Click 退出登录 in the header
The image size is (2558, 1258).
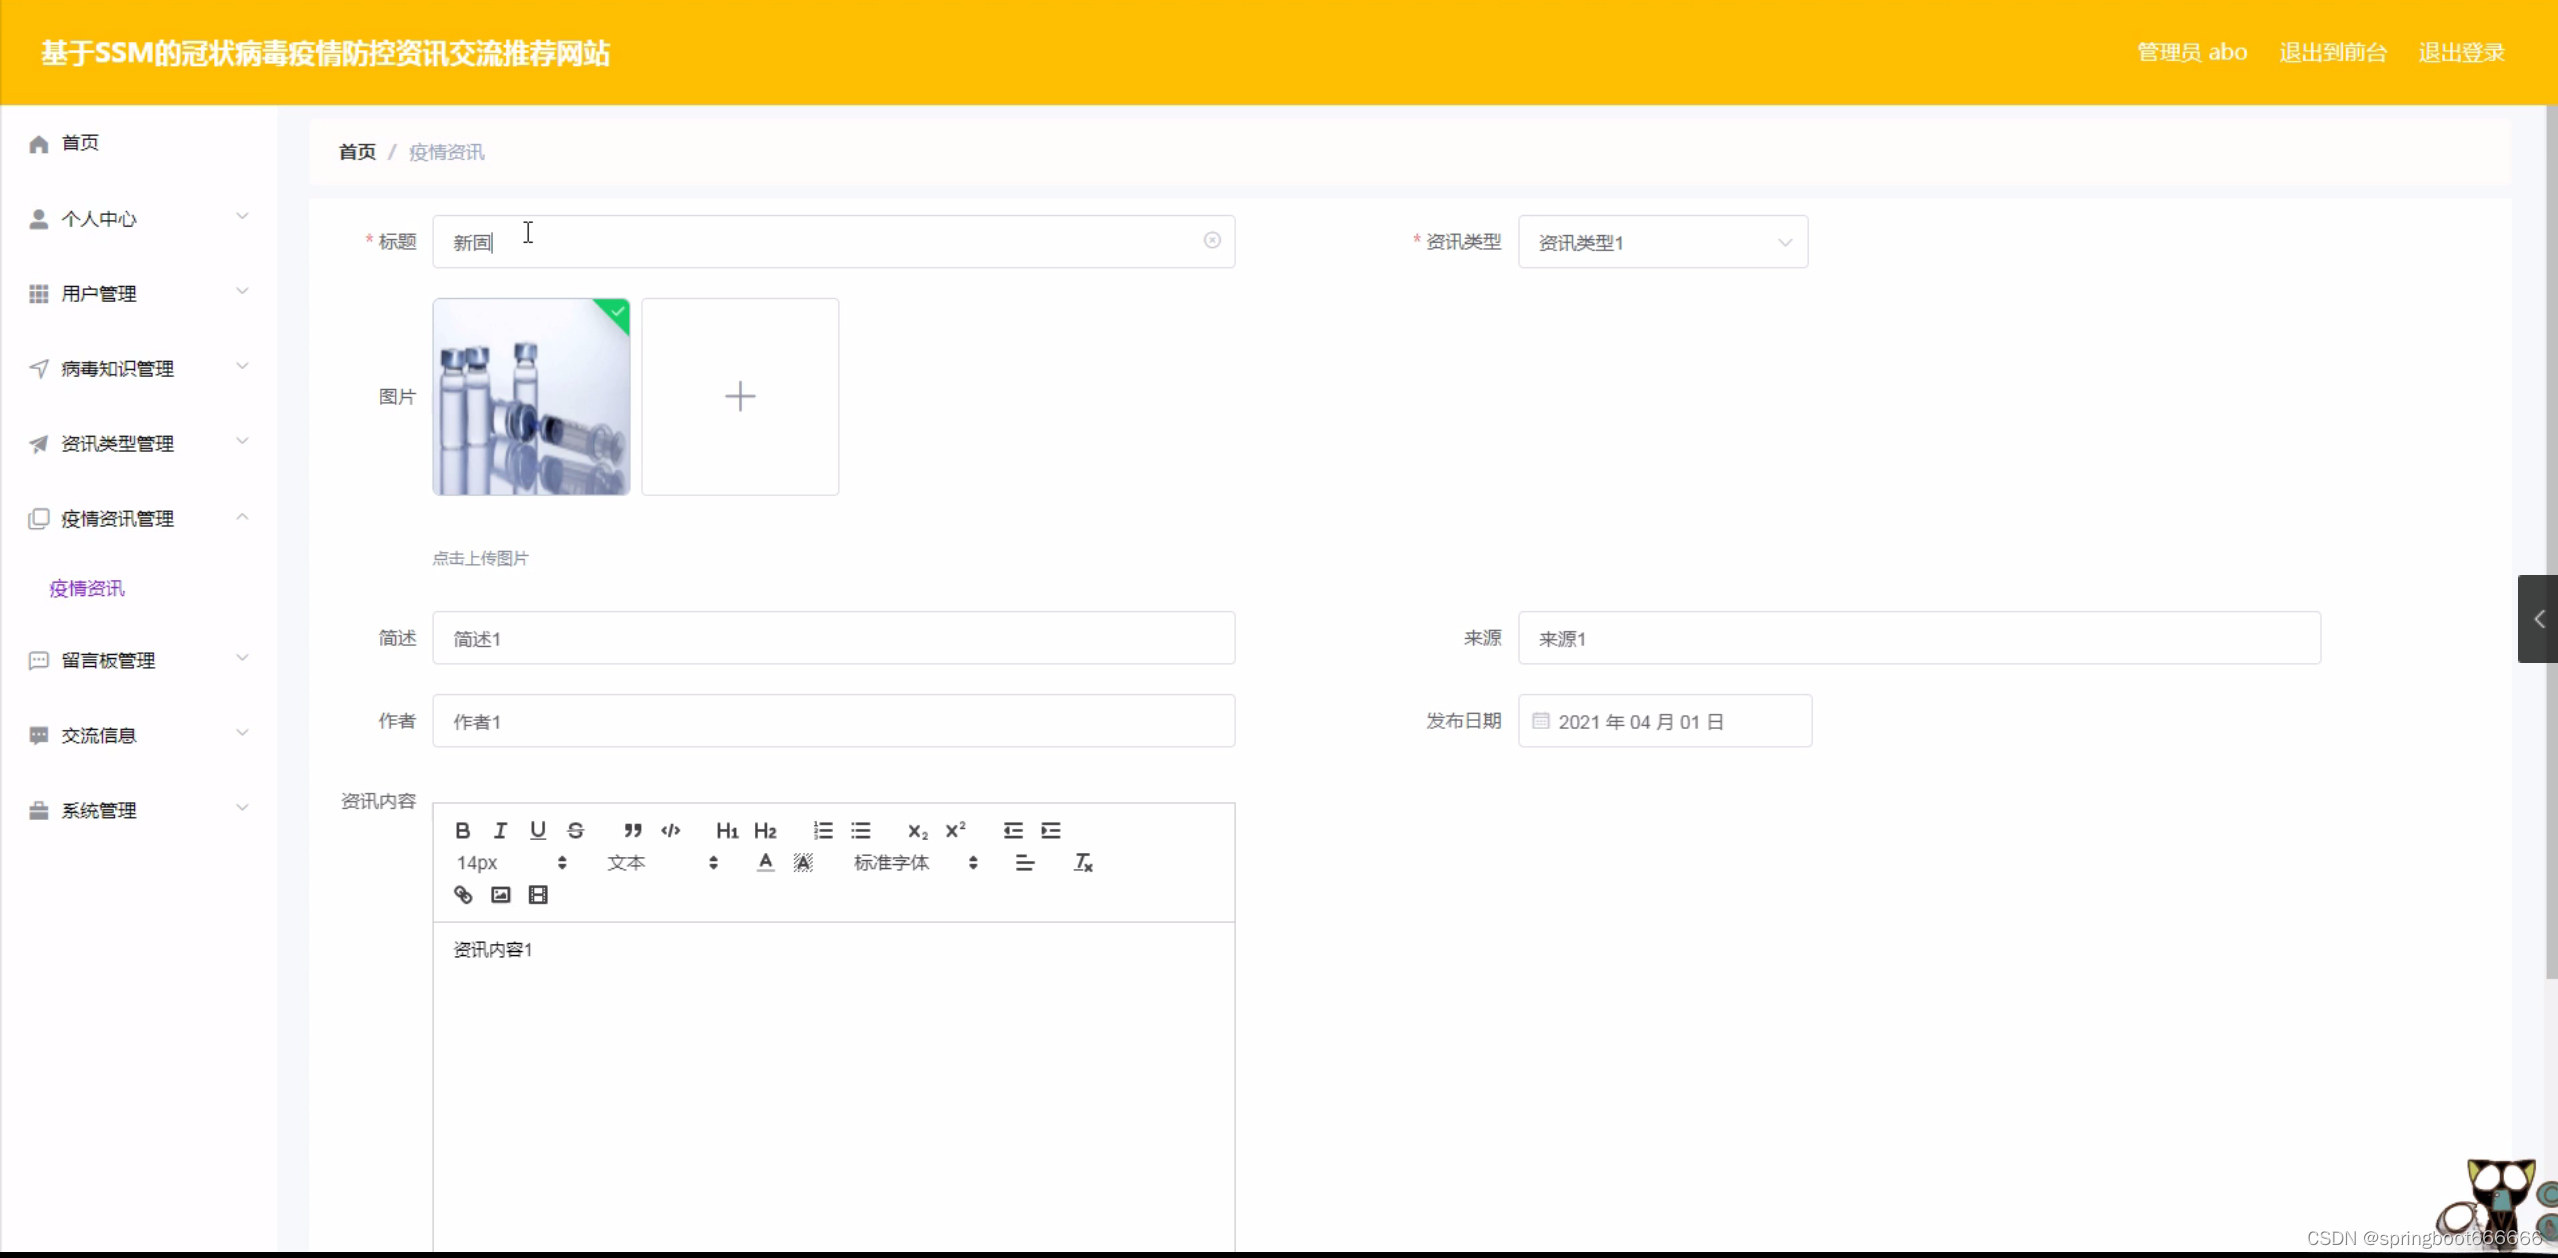(x=2461, y=52)
